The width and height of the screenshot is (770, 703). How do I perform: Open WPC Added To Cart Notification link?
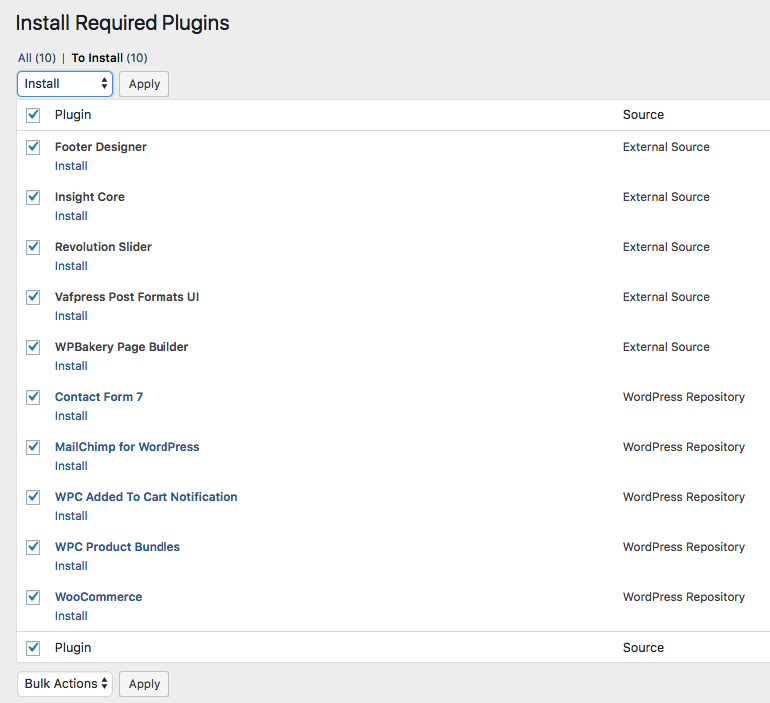coord(146,497)
